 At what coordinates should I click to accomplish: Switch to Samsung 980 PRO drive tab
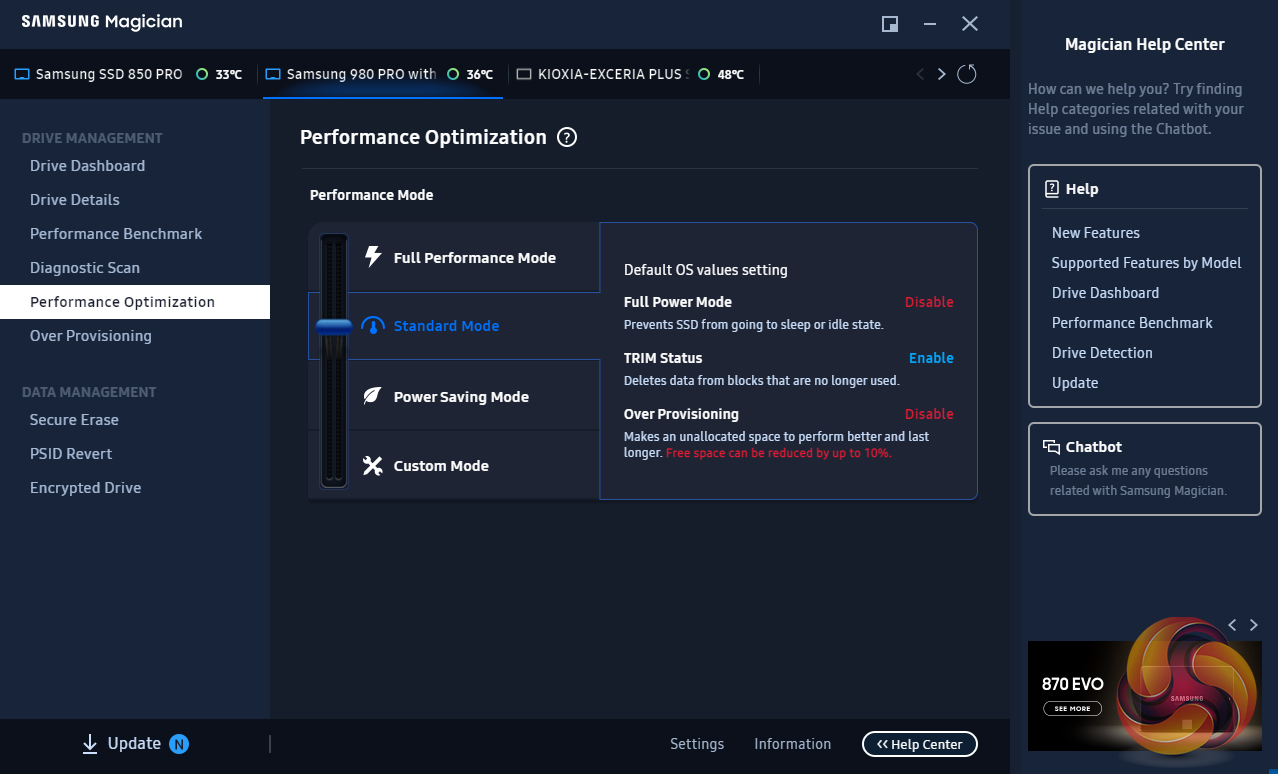pos(383,74)
